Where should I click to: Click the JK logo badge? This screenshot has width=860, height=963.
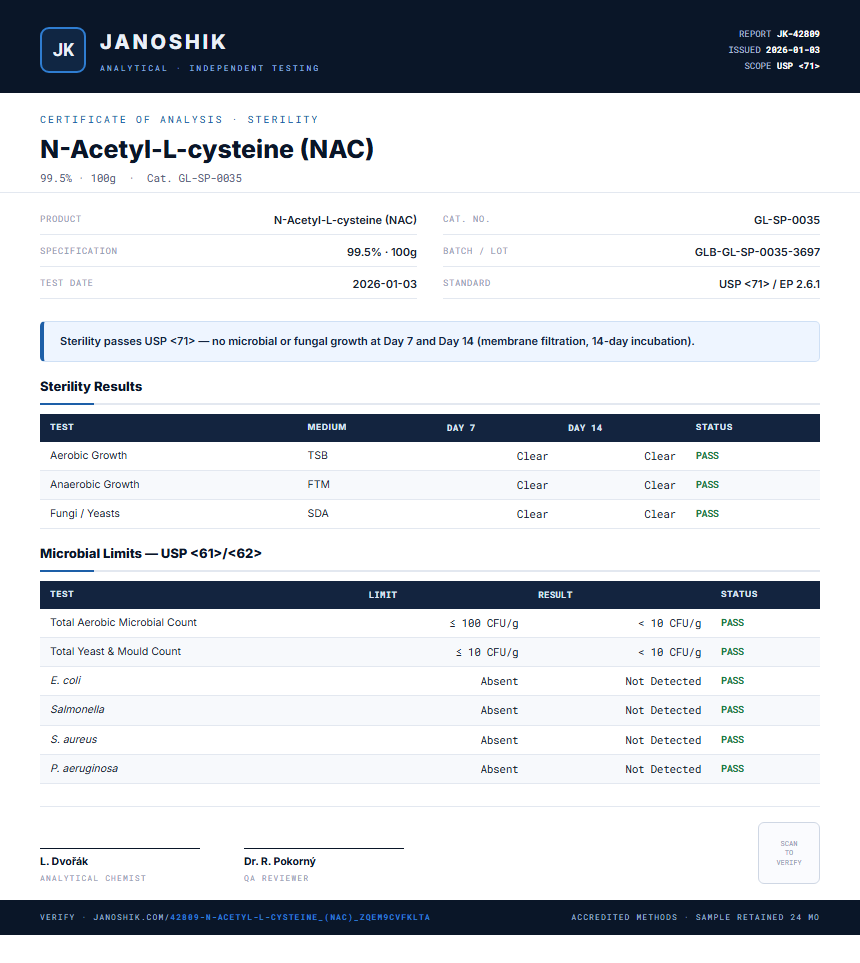(x=63, y=50)
